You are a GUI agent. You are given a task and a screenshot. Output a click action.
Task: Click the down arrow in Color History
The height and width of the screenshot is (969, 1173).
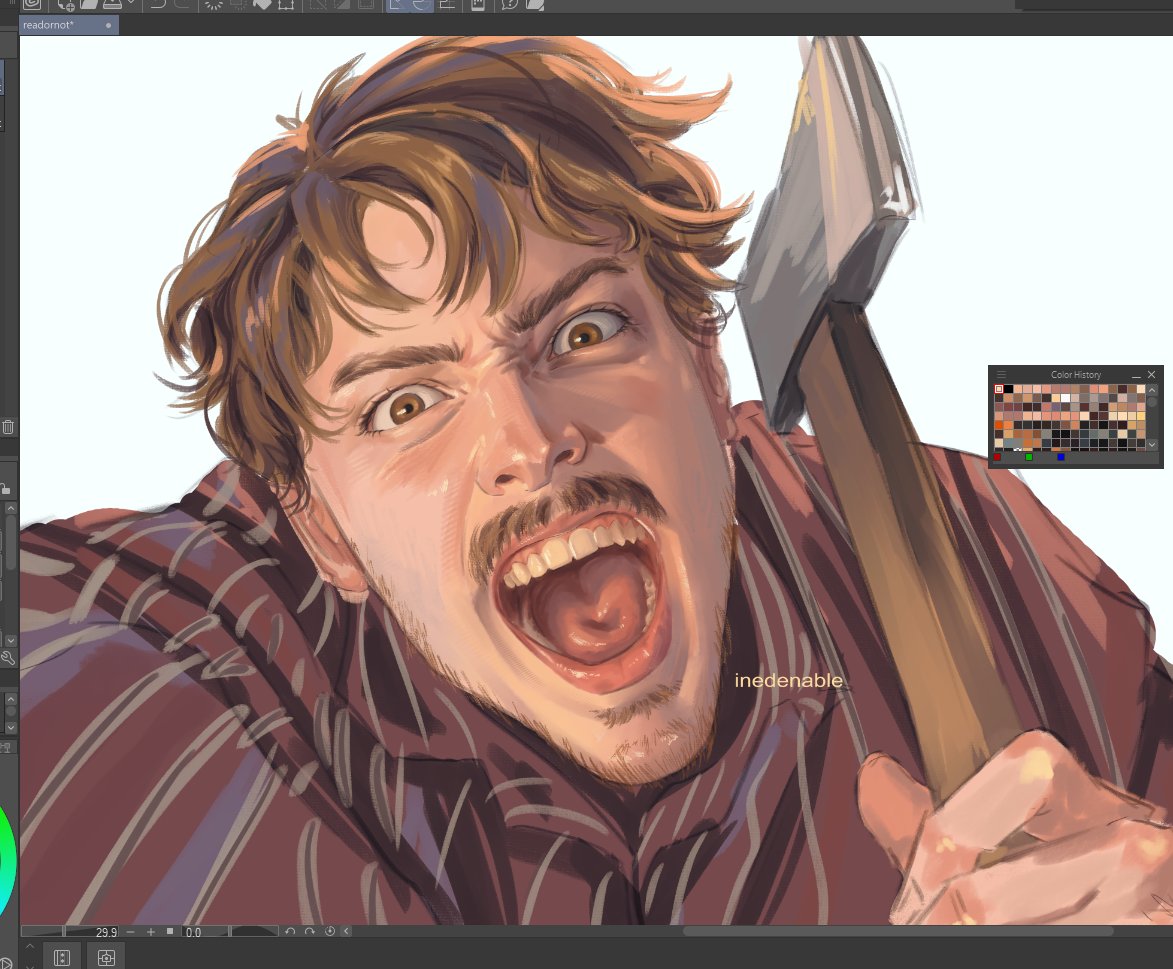point(1152,444)
